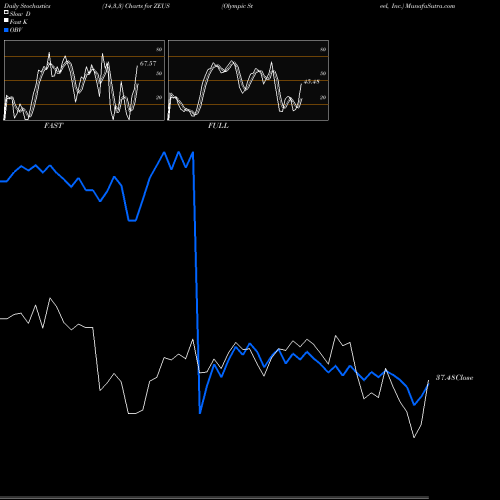500x500 pixels.
Task: Click the 'Daily Stochastics' title text
Action: point(27,6)
